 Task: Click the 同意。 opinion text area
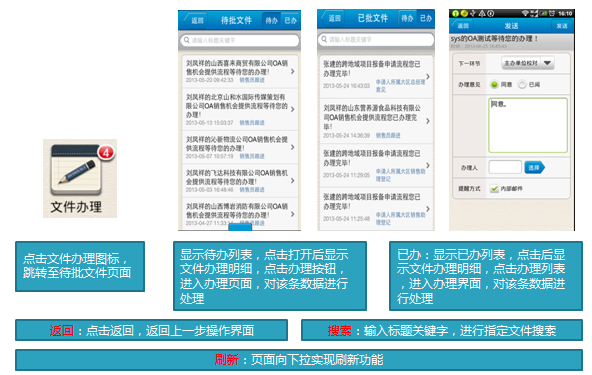click(x=528, y=125)
